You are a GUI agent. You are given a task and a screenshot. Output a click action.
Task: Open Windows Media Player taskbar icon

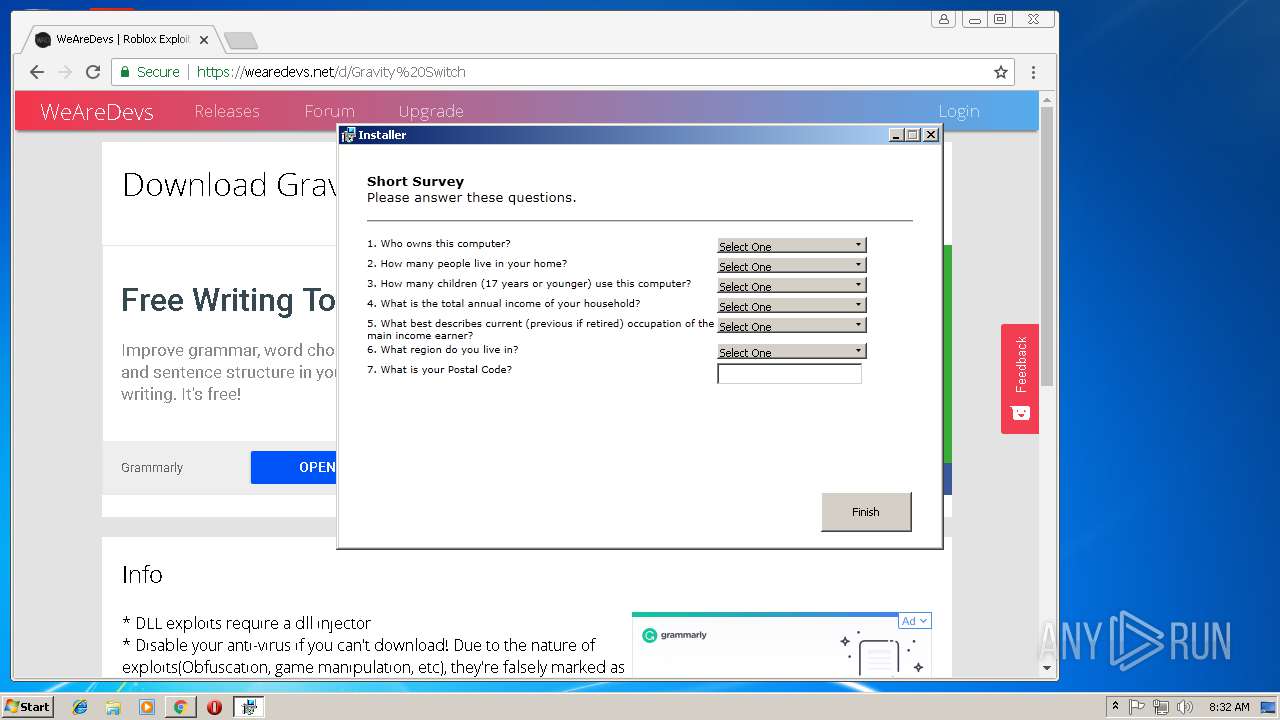click(147, 707)
